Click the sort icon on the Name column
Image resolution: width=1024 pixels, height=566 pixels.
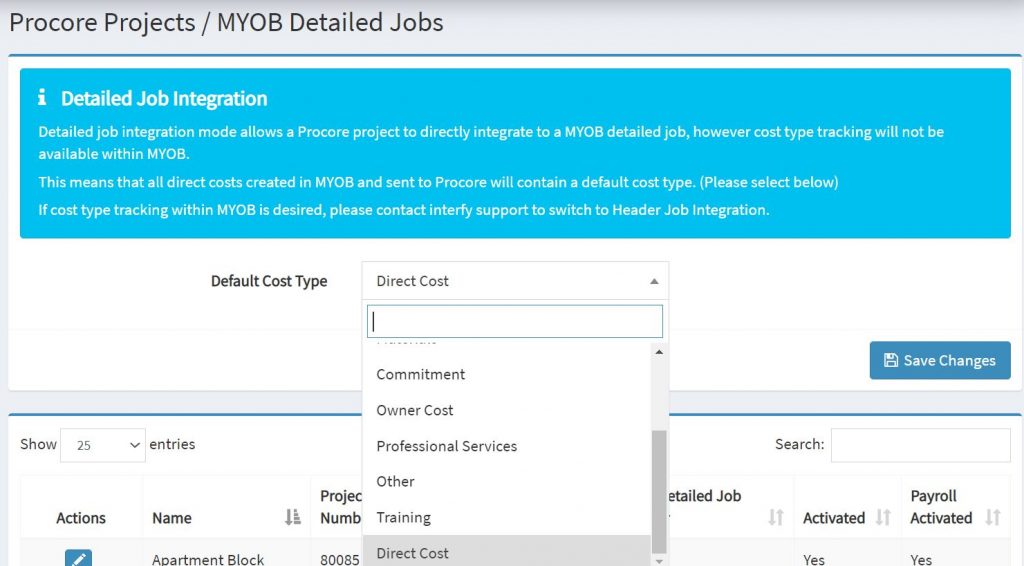pyautogui.click(x=293, y=518)
